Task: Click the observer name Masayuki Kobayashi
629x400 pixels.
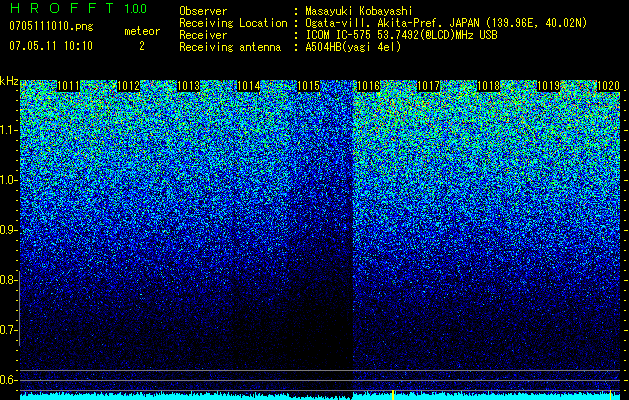Action: (359, 11)
